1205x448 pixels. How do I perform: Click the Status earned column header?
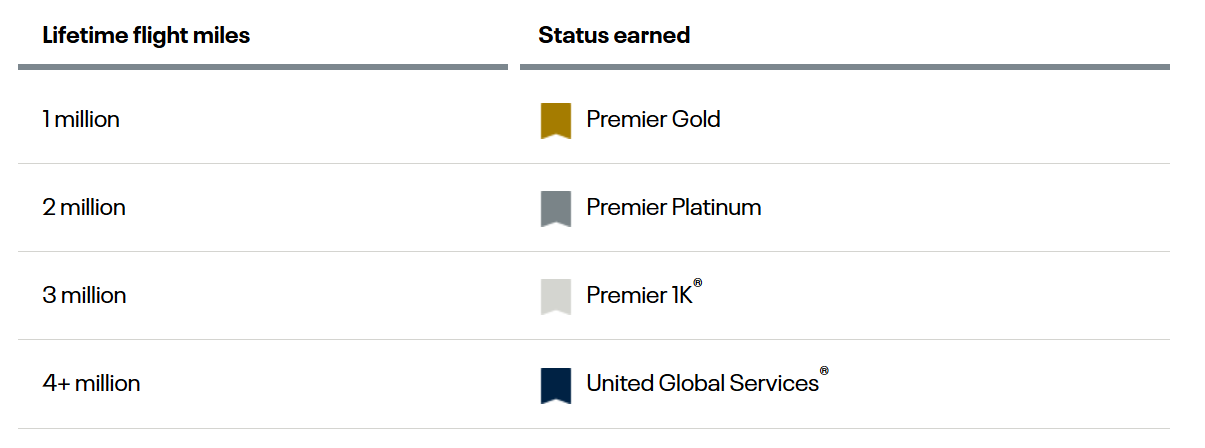[x=614, y=36]
